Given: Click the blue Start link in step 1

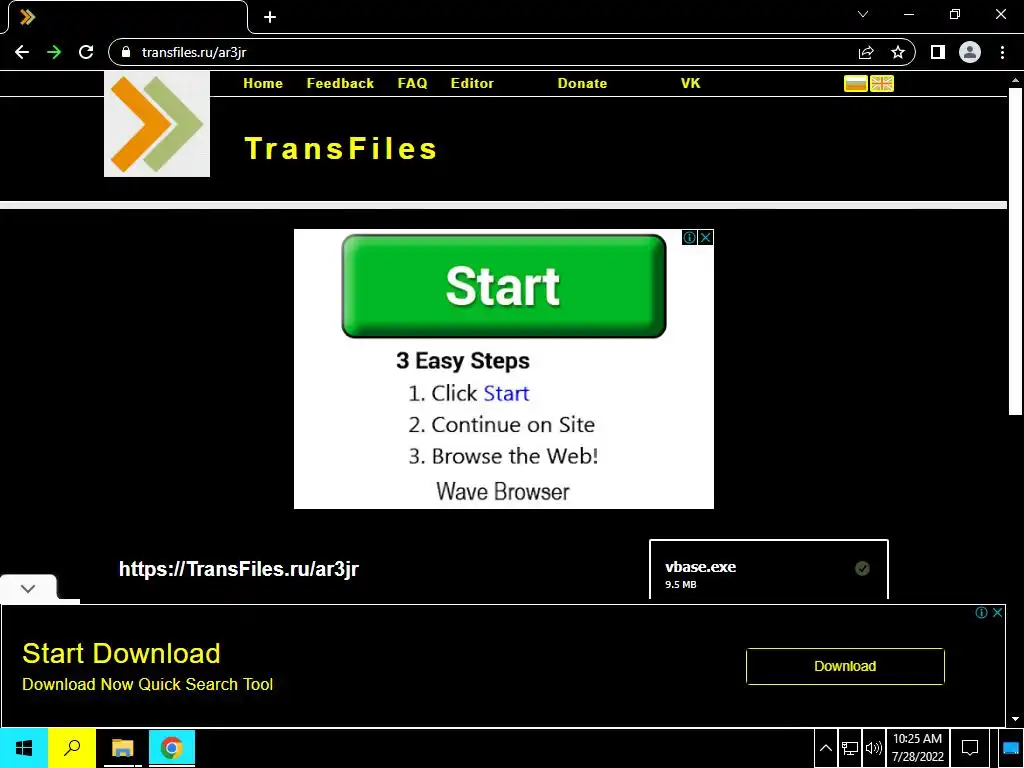Looking at the screenshot, I should point(506,393).
